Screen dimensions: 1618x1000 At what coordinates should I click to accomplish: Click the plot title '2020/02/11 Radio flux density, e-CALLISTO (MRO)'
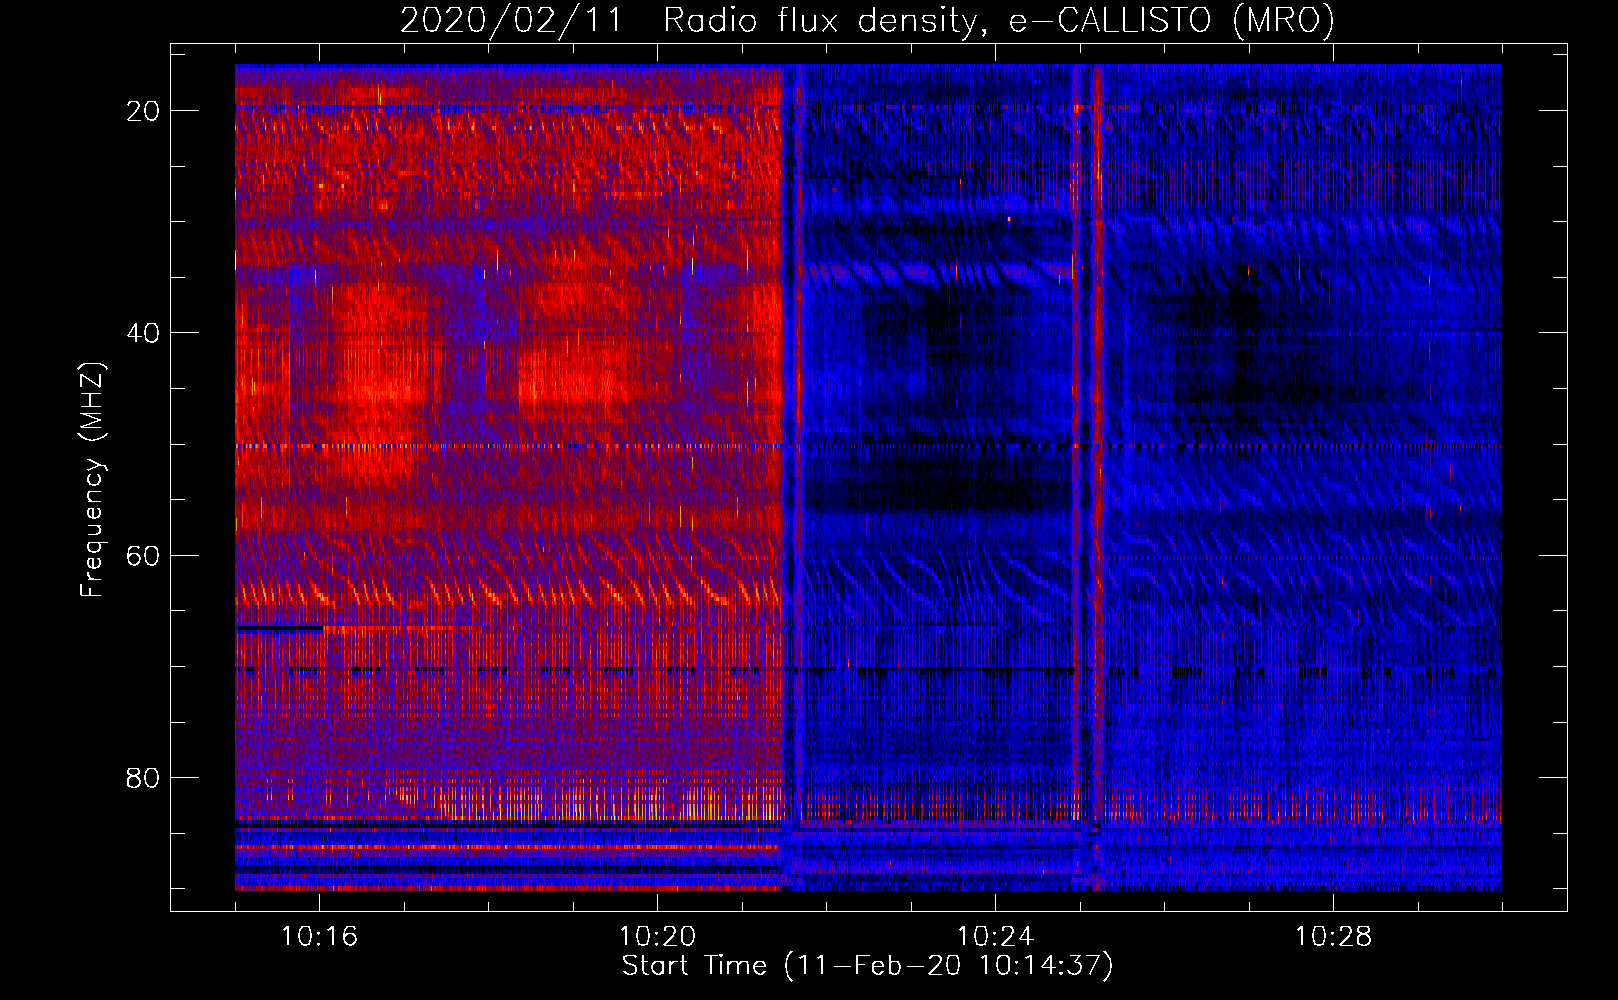[867, 20]
